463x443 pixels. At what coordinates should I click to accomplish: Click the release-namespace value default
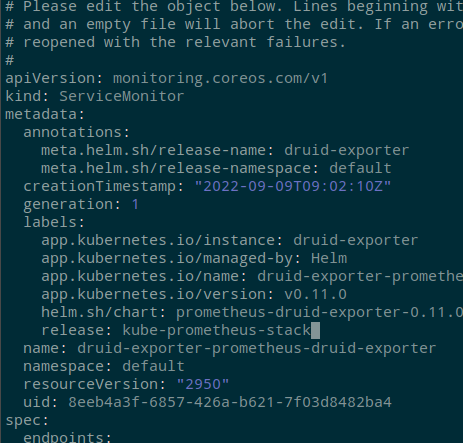360,168
